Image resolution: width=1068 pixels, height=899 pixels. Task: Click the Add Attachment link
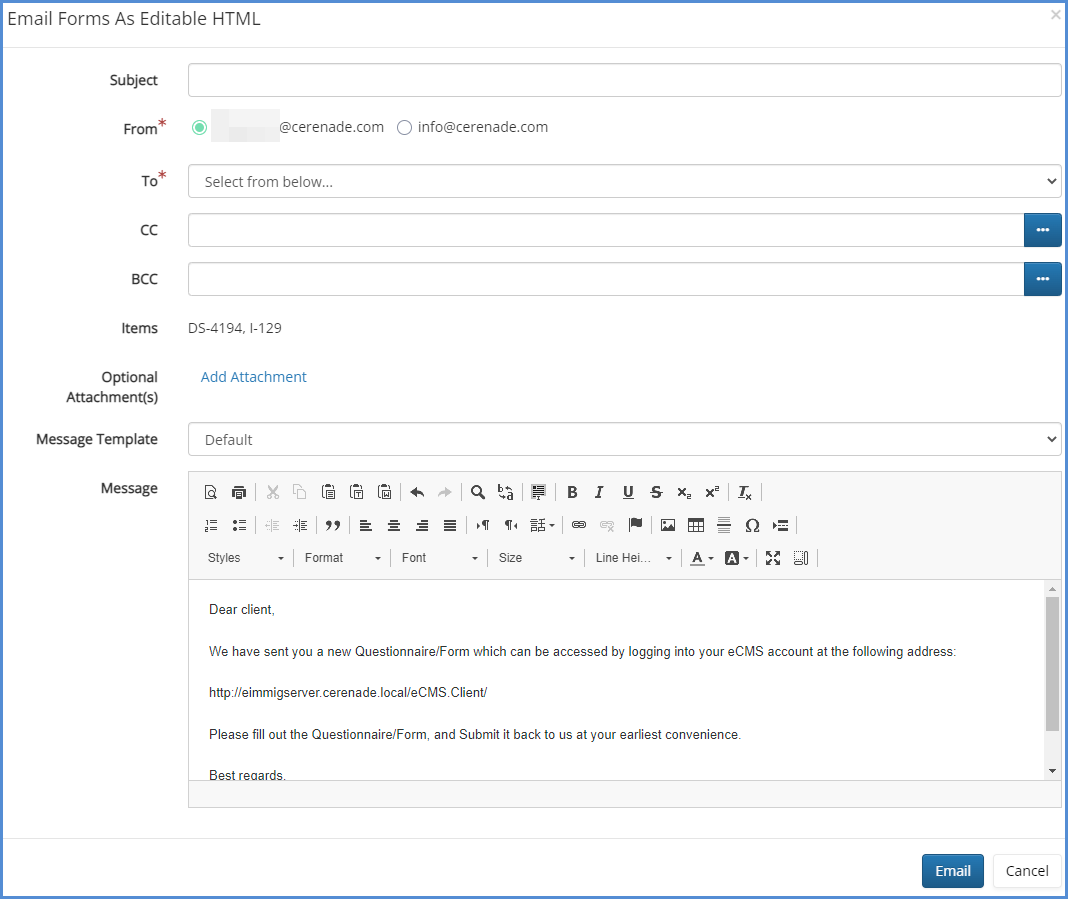(x=253, y=377)
